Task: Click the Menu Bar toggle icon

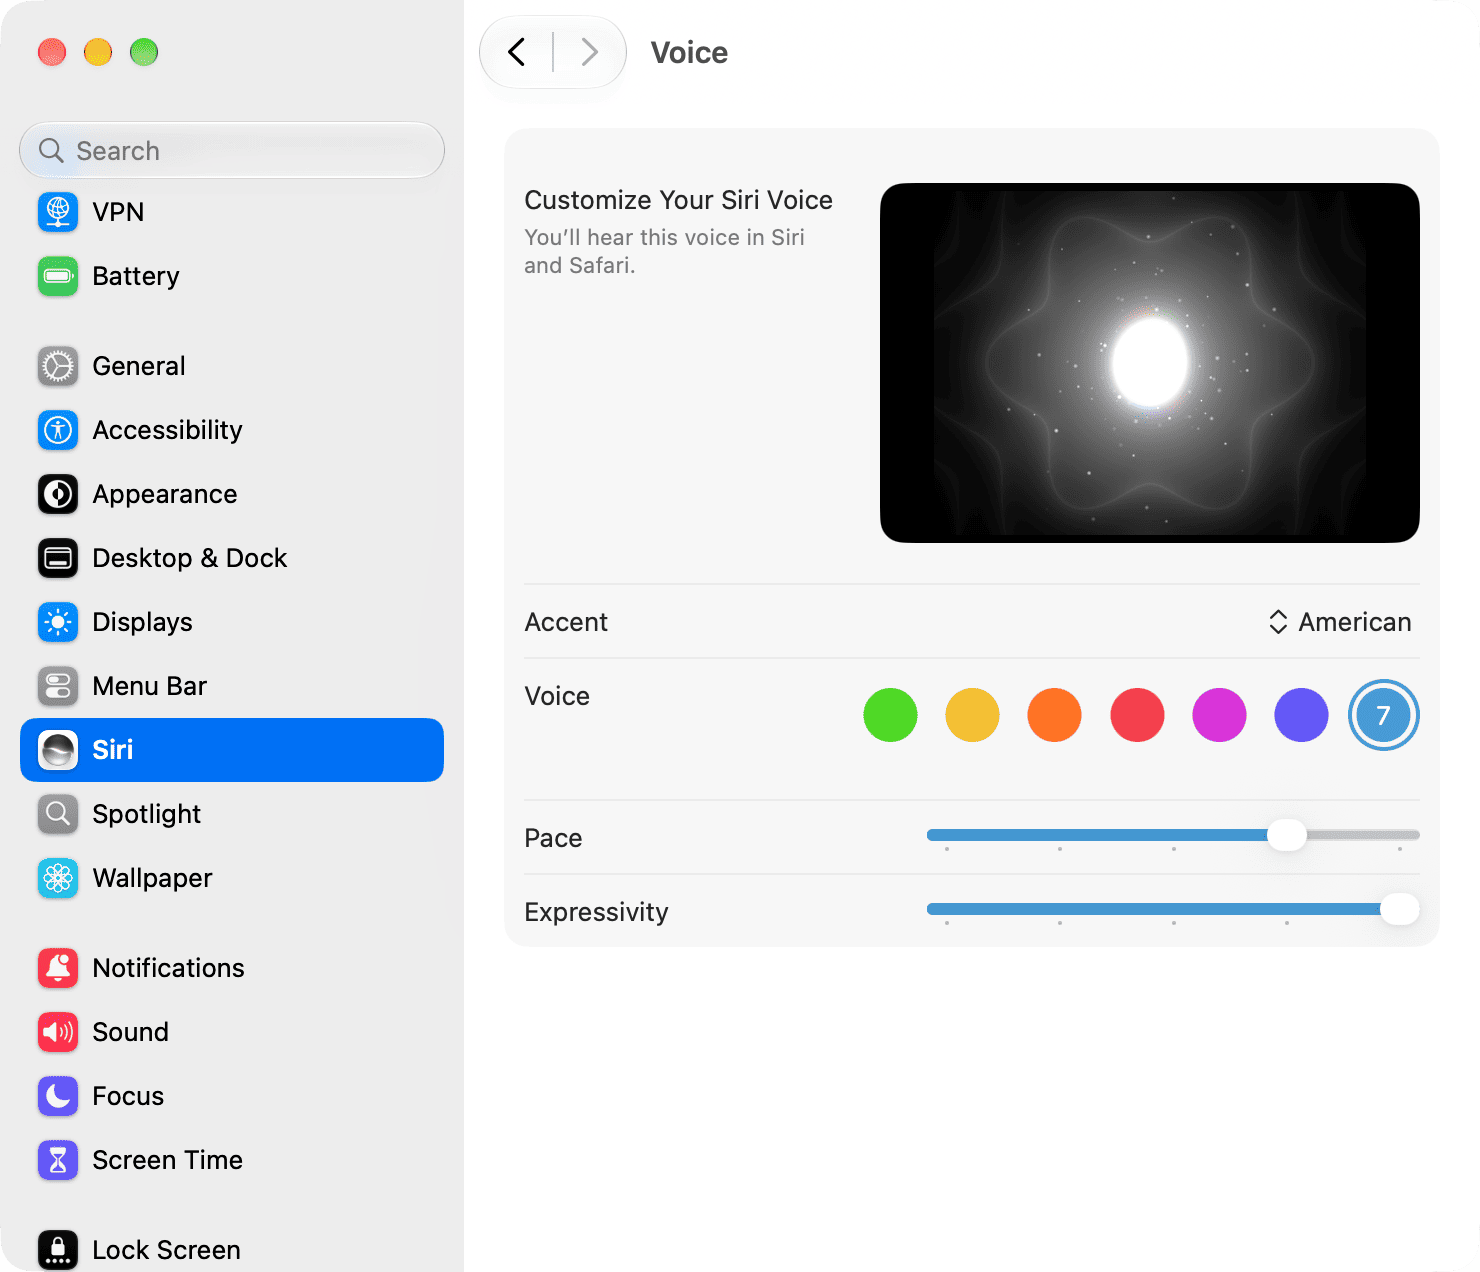Action: [58, 686]
